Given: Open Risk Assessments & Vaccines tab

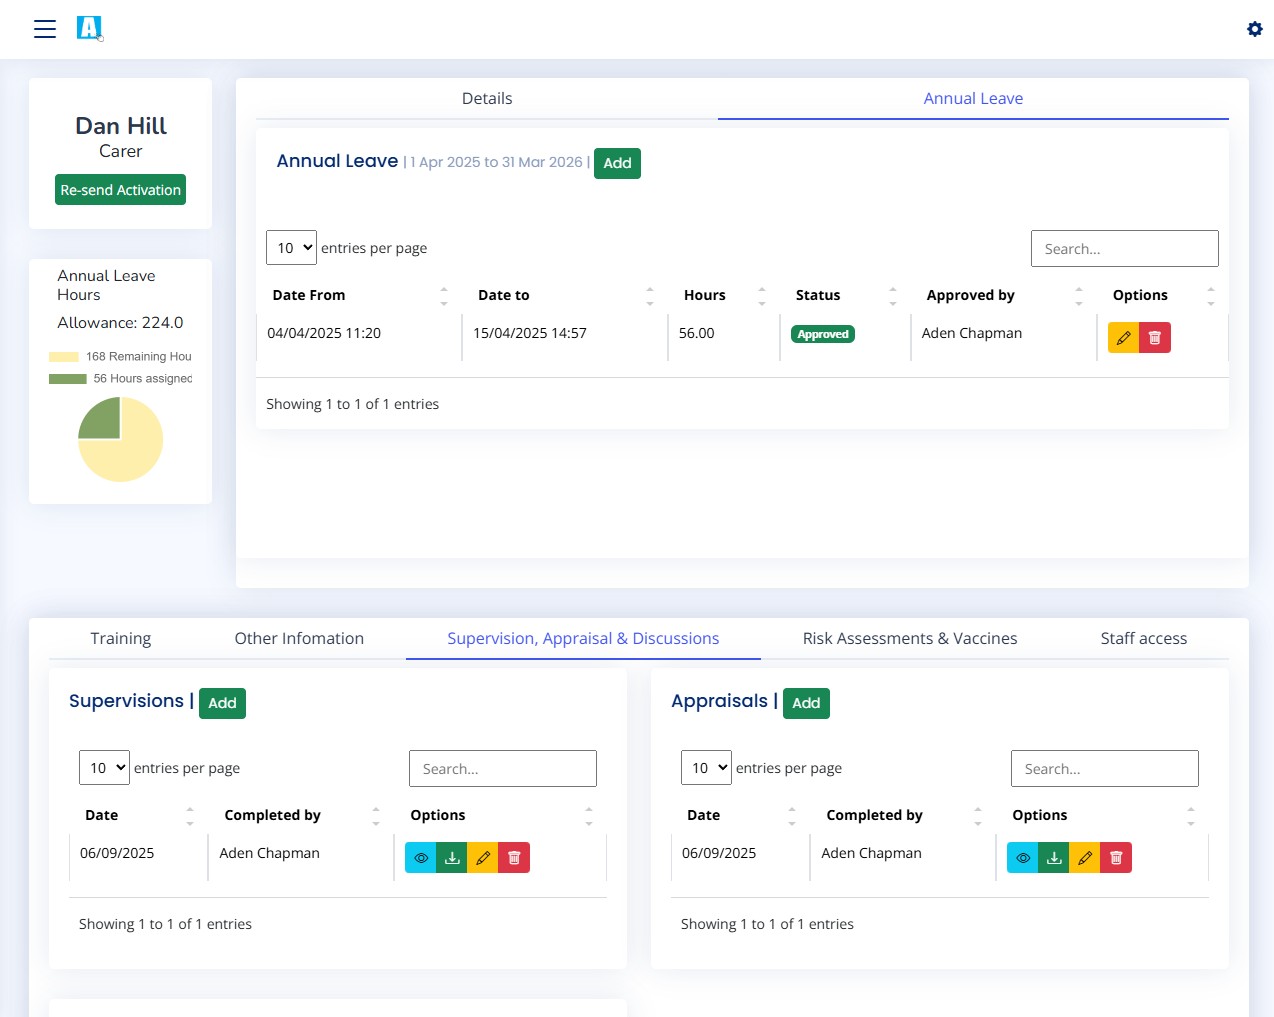Looking at the screenshot, I should coord(909,639).
